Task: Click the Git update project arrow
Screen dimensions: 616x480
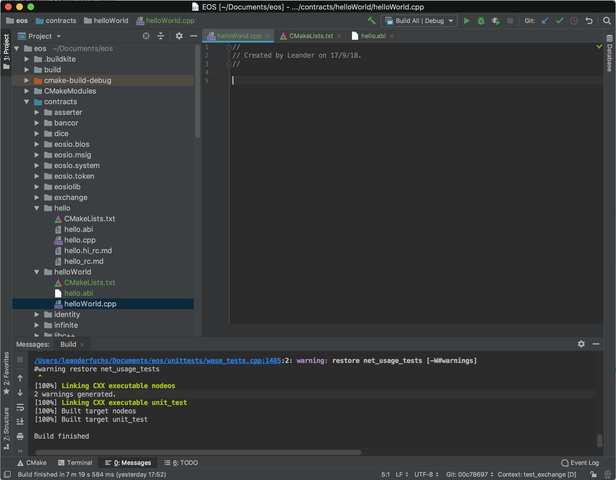Action: coord(545,20)
